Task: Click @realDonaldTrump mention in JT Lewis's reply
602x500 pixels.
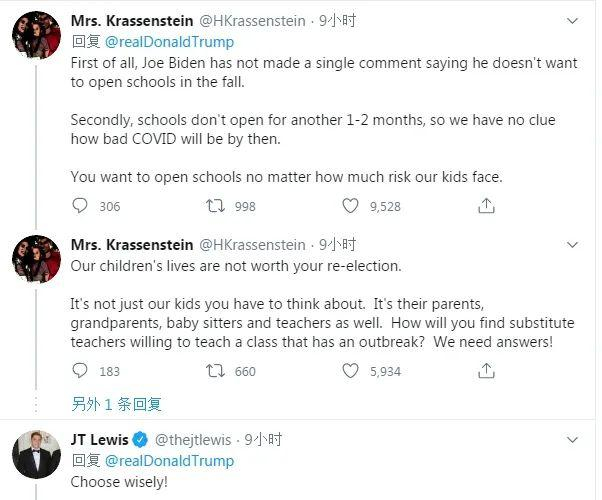Action: 169,461
